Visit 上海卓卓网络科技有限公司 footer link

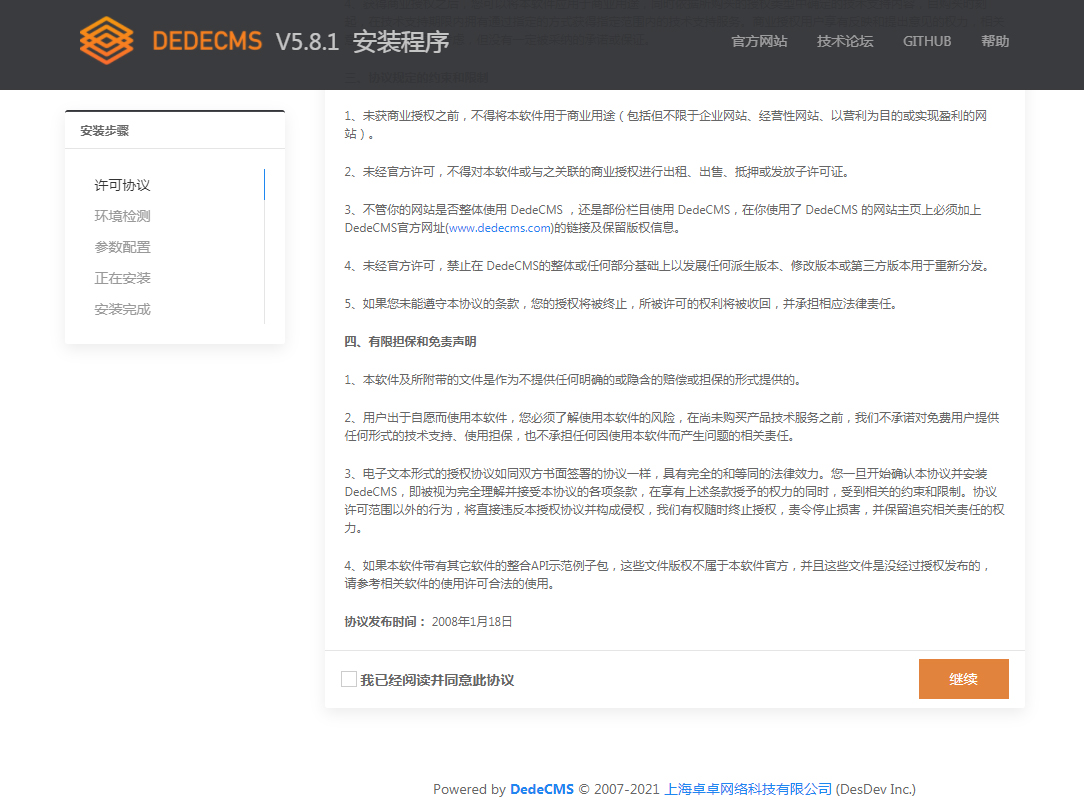[748, 789]
